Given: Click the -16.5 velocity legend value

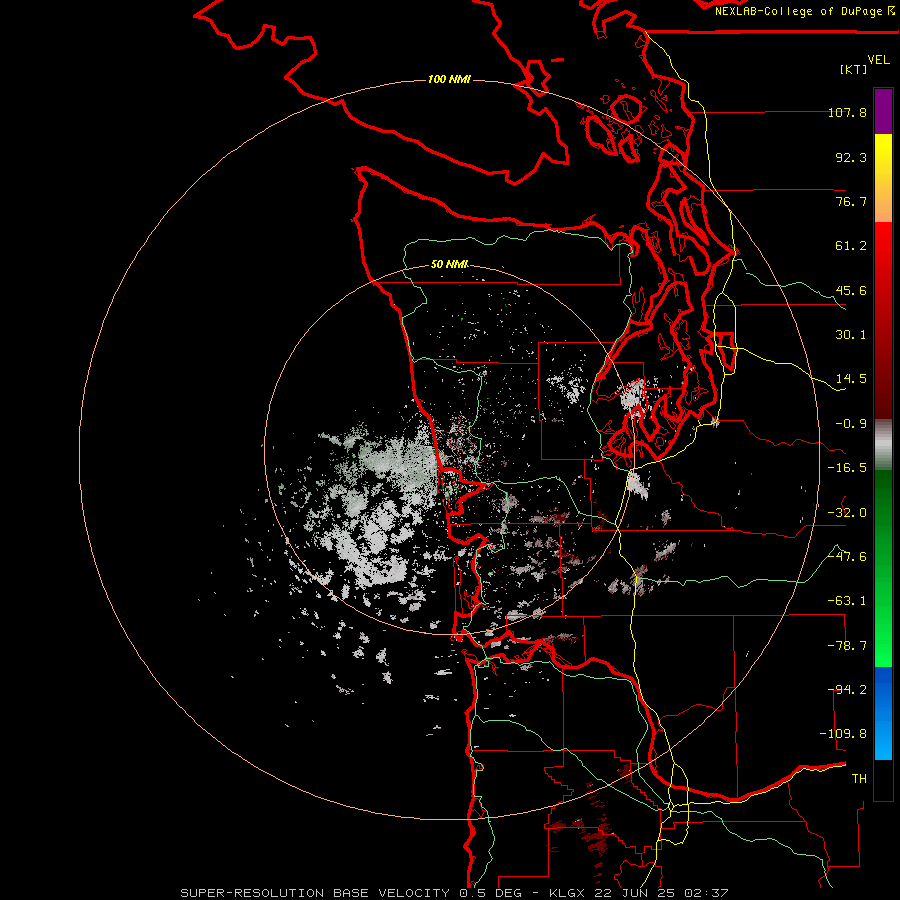Looking at the screenshot, I should [847, 468].
